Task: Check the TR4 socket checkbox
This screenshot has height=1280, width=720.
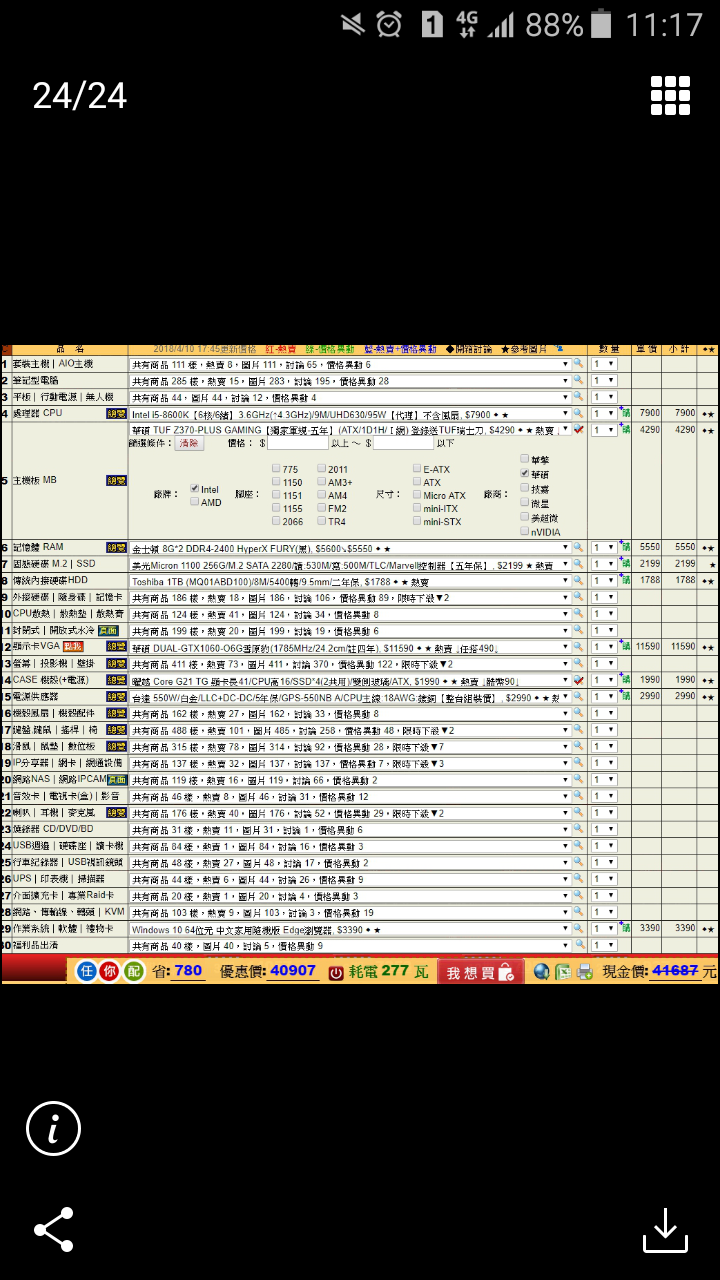Action: click(322, 521)
